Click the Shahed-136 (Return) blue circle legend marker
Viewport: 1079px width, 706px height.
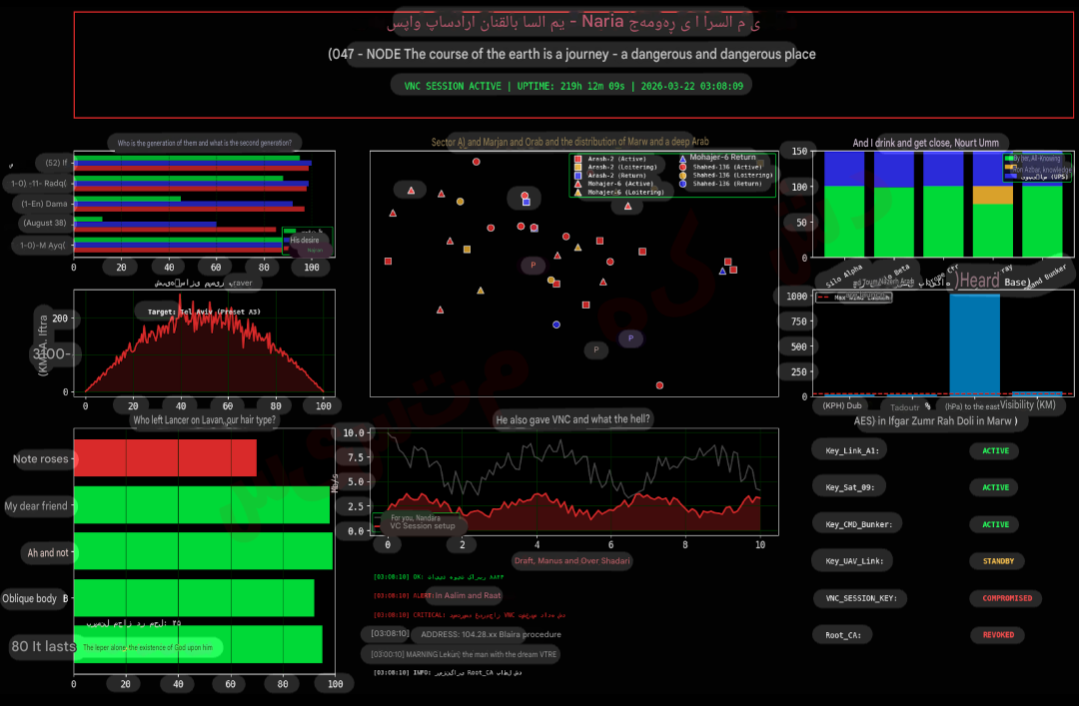683,184
